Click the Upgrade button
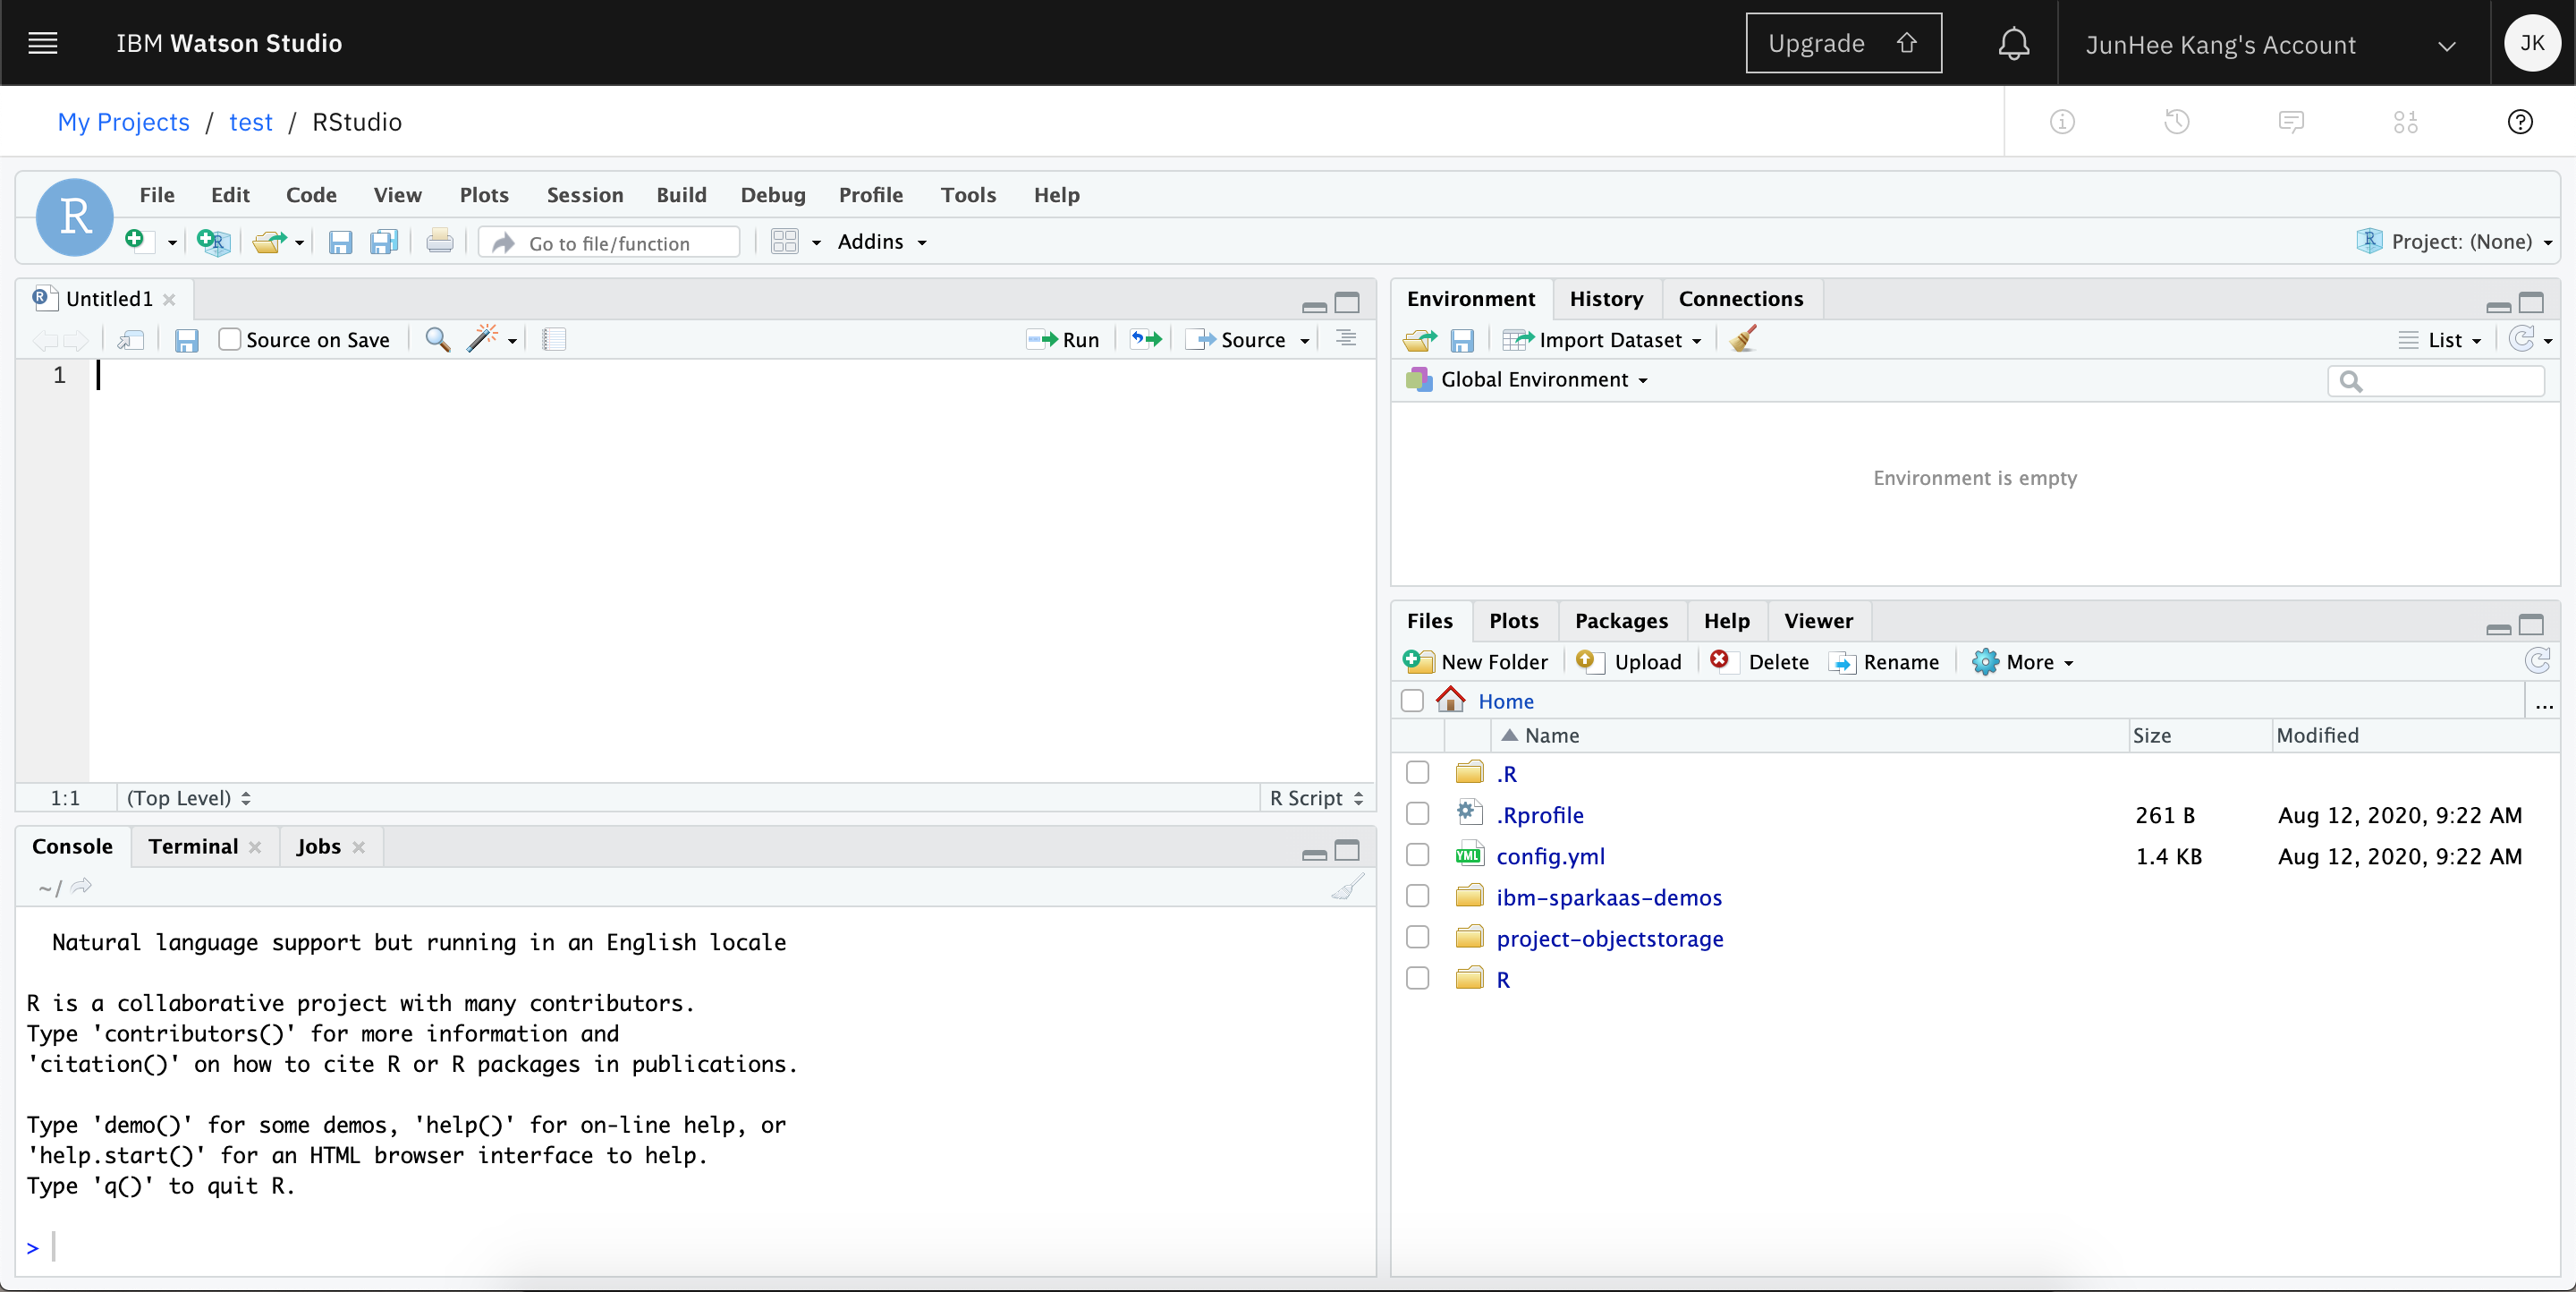The width and height of the screenshot is (2576, 1292). point(1842,44)
